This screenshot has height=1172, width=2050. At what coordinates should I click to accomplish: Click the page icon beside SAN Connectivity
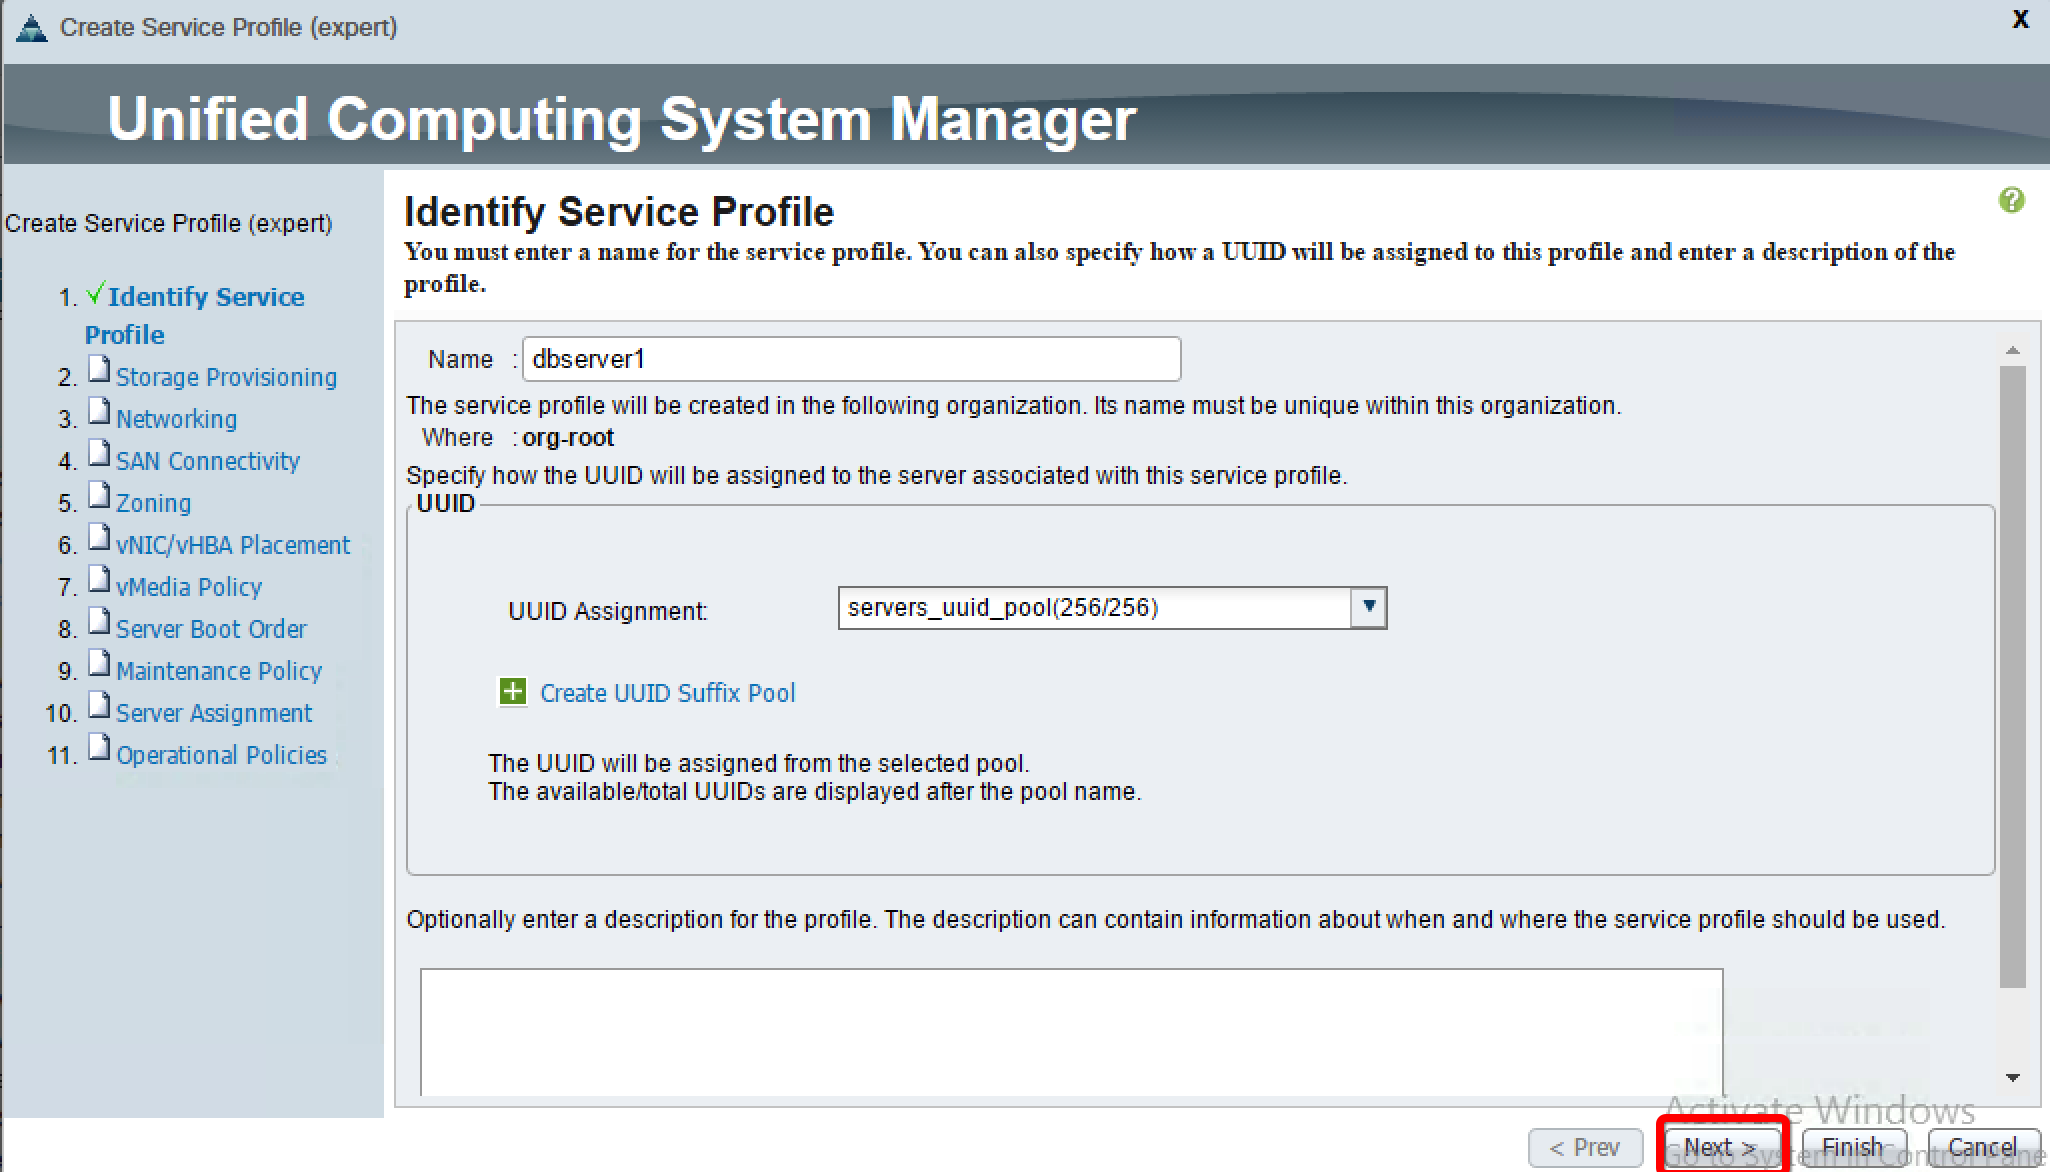pos(98,454)
